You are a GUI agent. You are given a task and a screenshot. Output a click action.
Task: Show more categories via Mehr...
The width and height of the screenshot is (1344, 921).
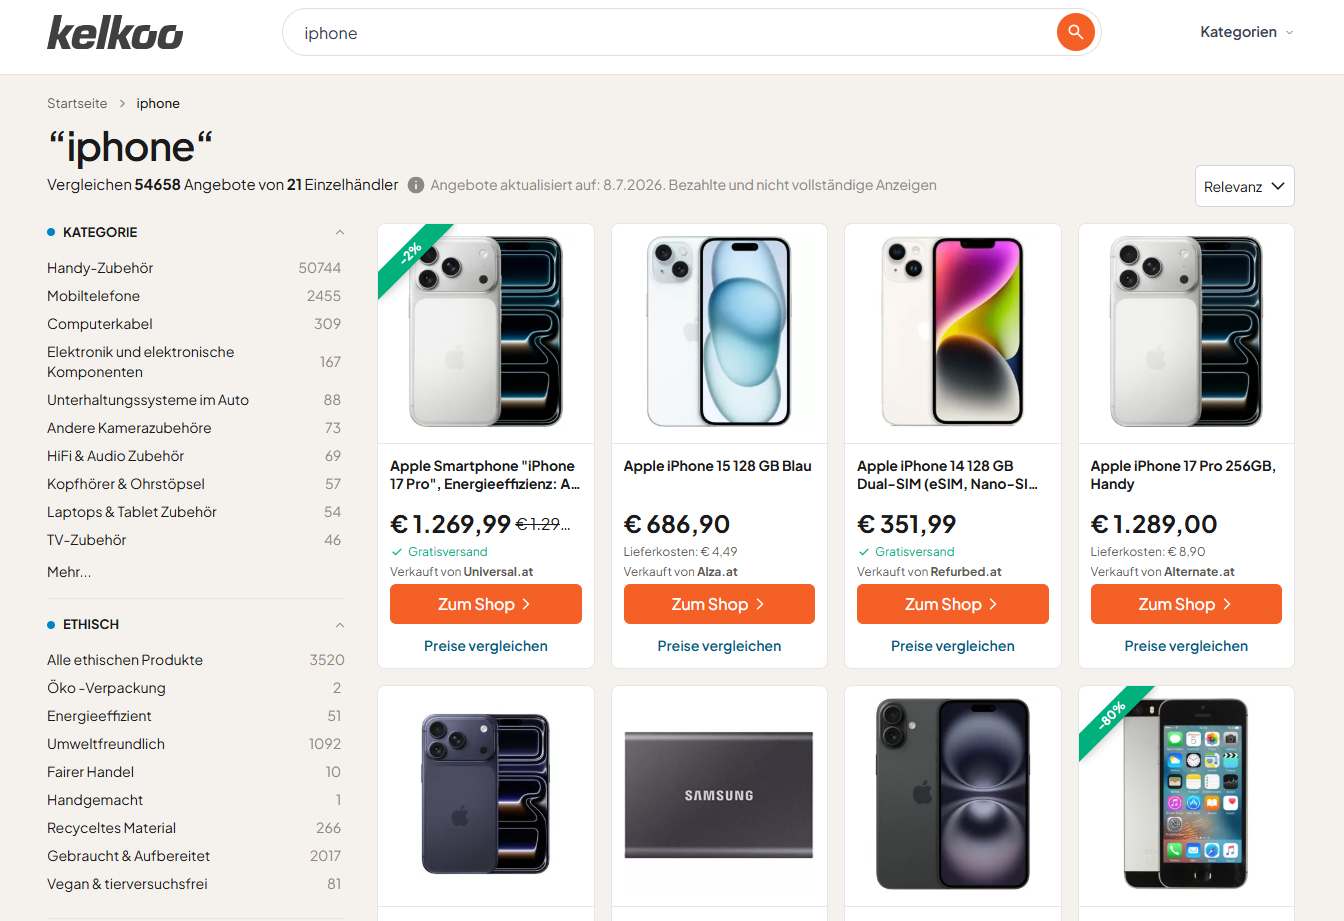tap(69, 572)
